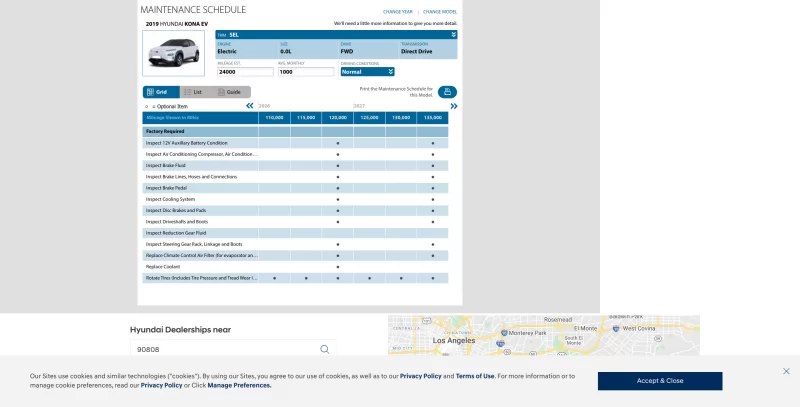
Task: Click the Mileage Est. input field
Action: click(x=245, y=72)
